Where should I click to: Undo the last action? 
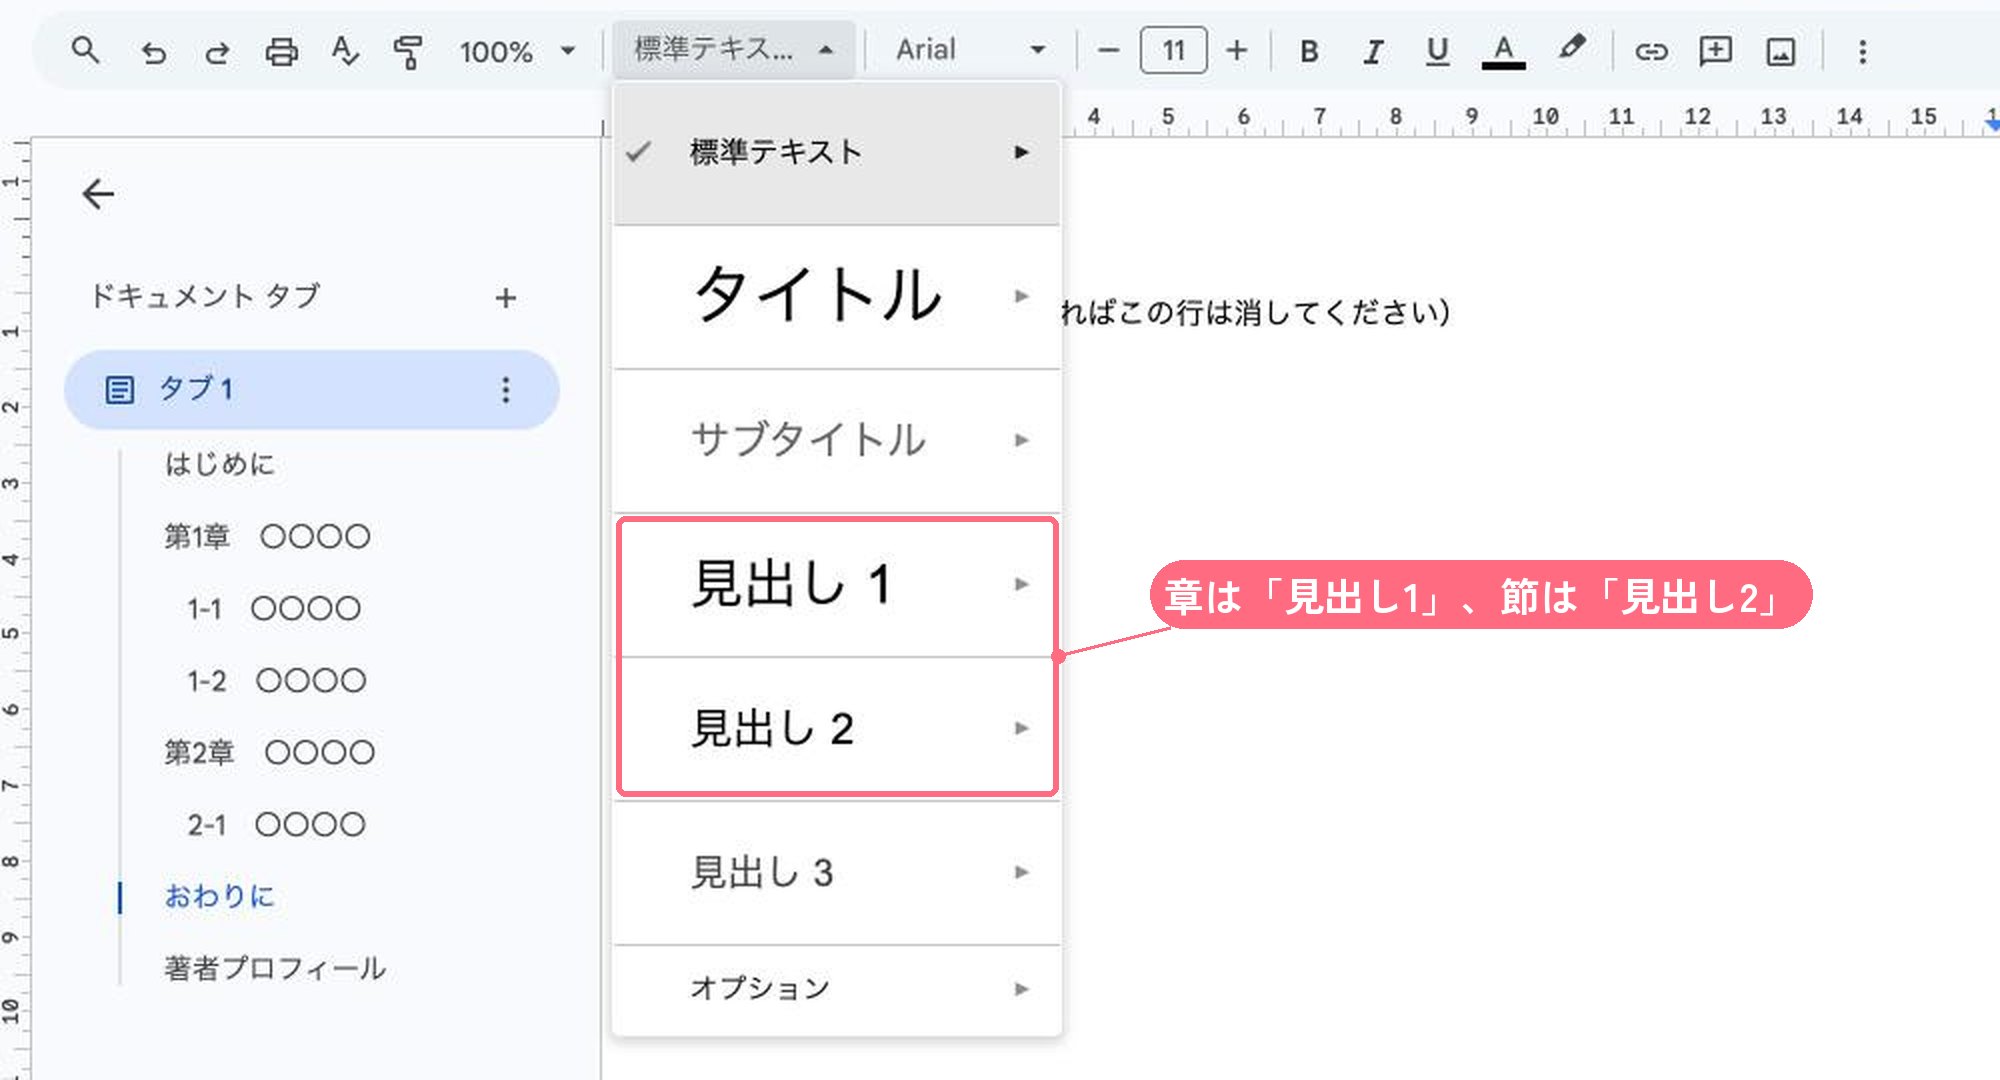point(154,52)
